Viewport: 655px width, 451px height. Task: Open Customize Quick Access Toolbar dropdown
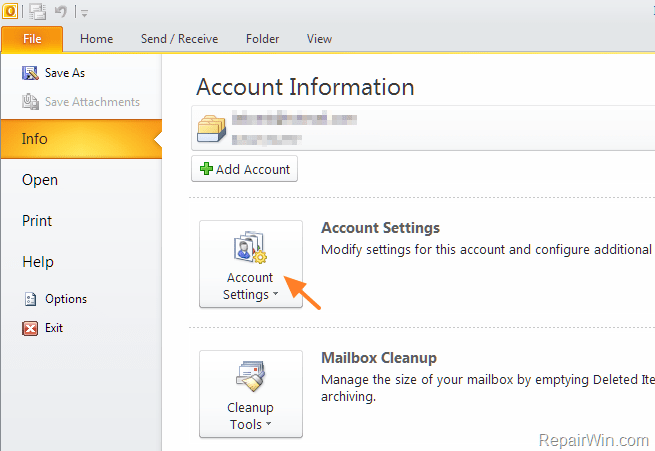click(84, 13)
